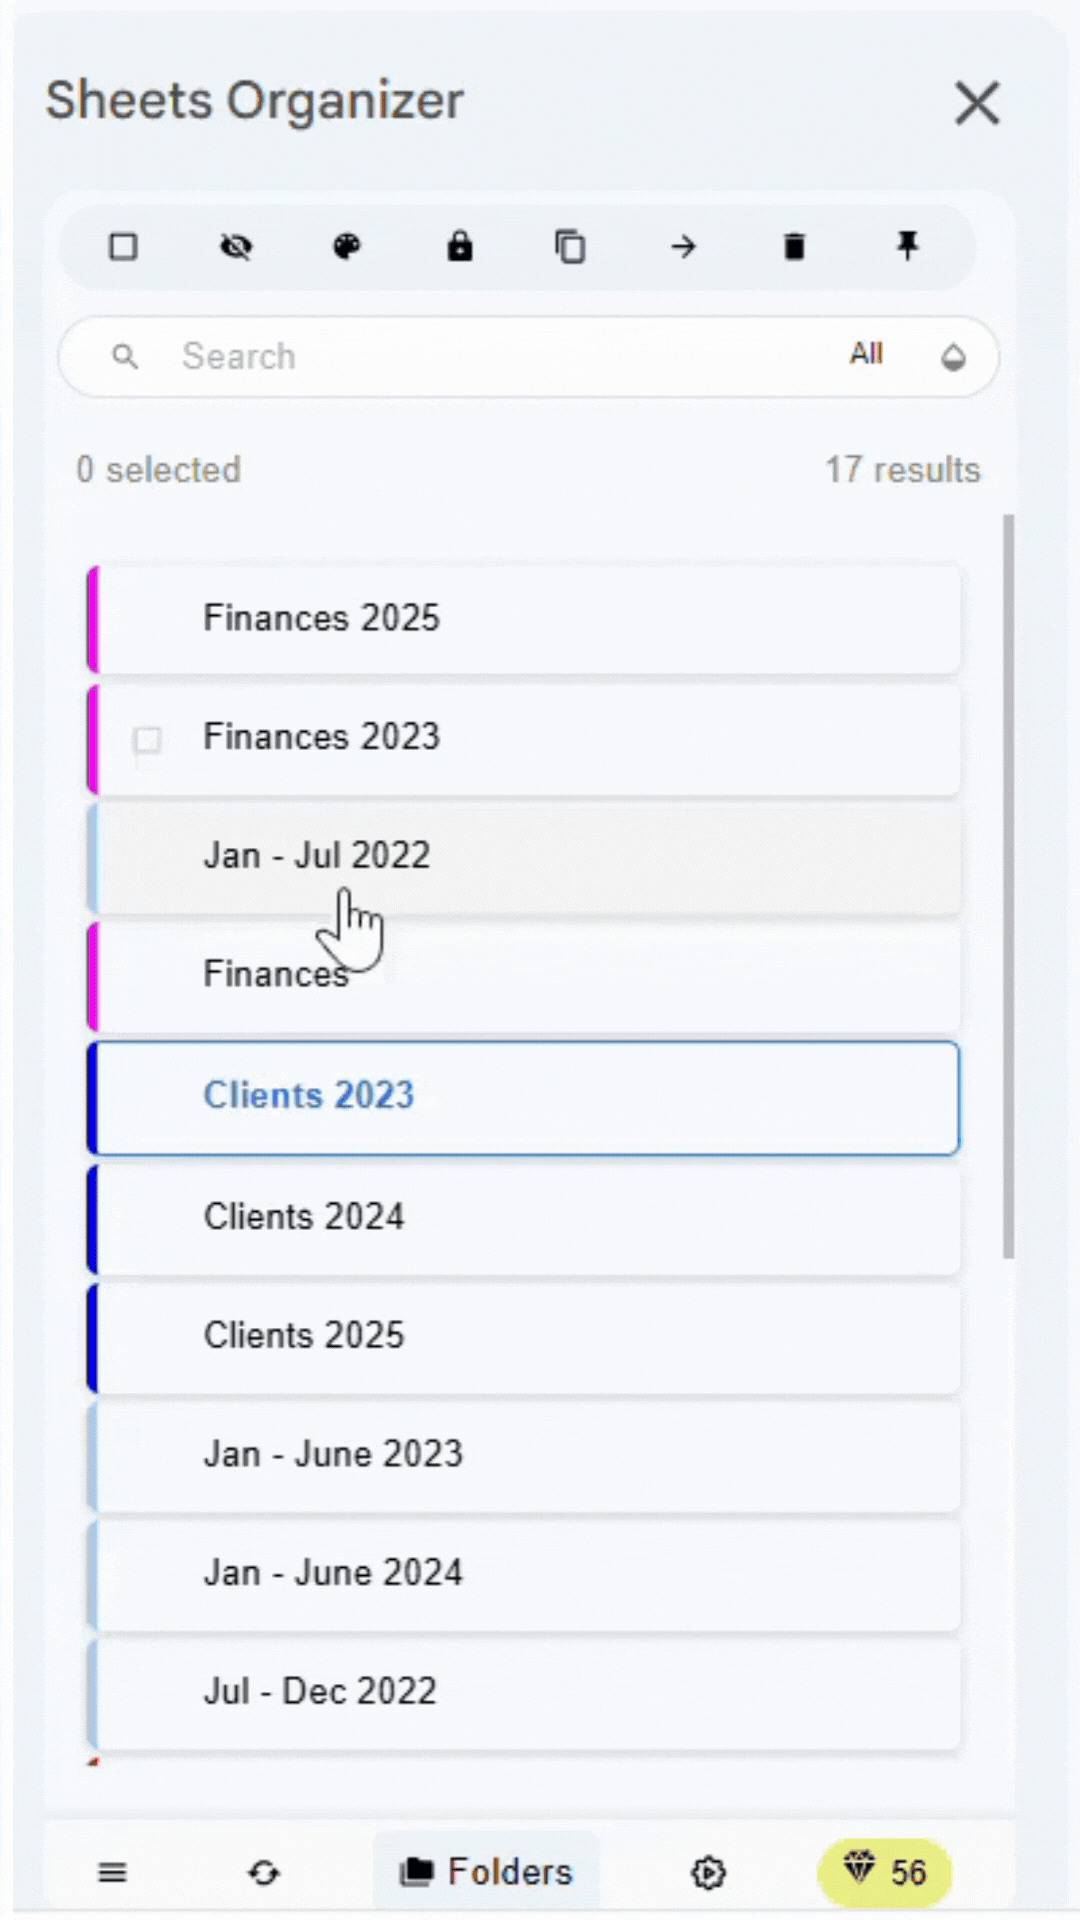The image size is (1080, 1920).
Task: Open the color filter droplet
Action: coord(953,357)
